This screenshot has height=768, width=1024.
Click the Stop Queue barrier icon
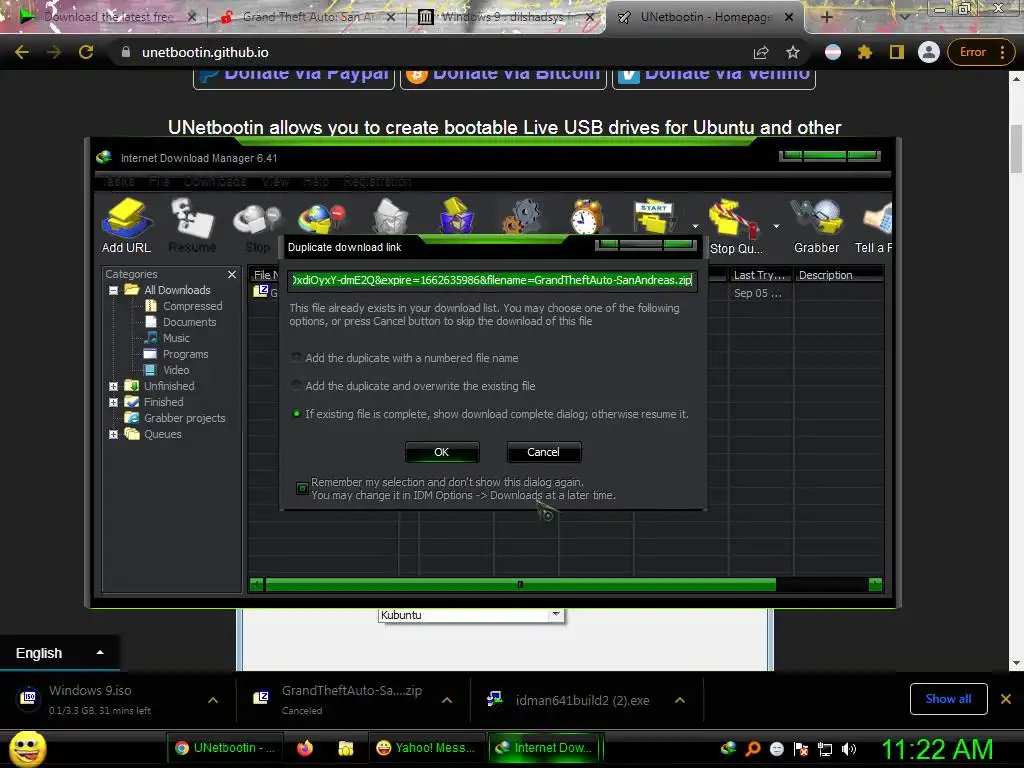click(735, 225)
